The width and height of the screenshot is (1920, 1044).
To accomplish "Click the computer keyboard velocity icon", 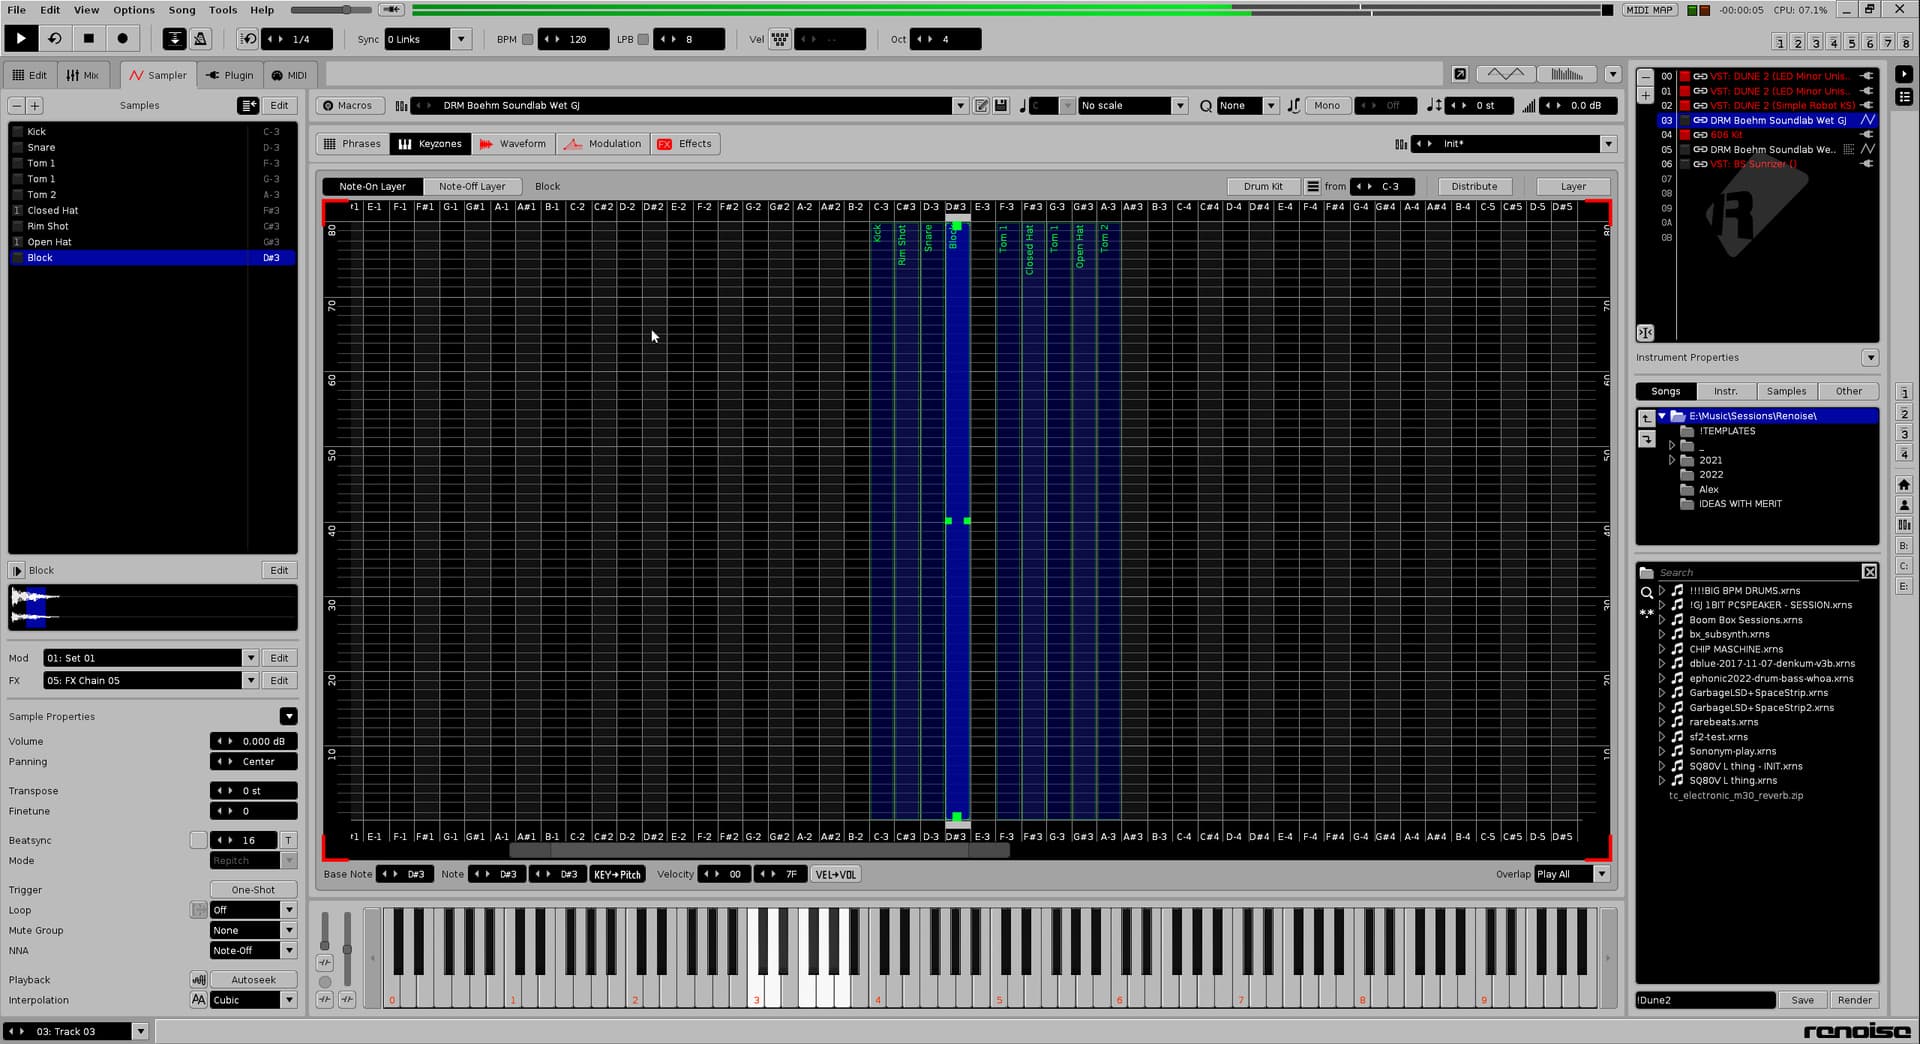I will coord(779,39).
